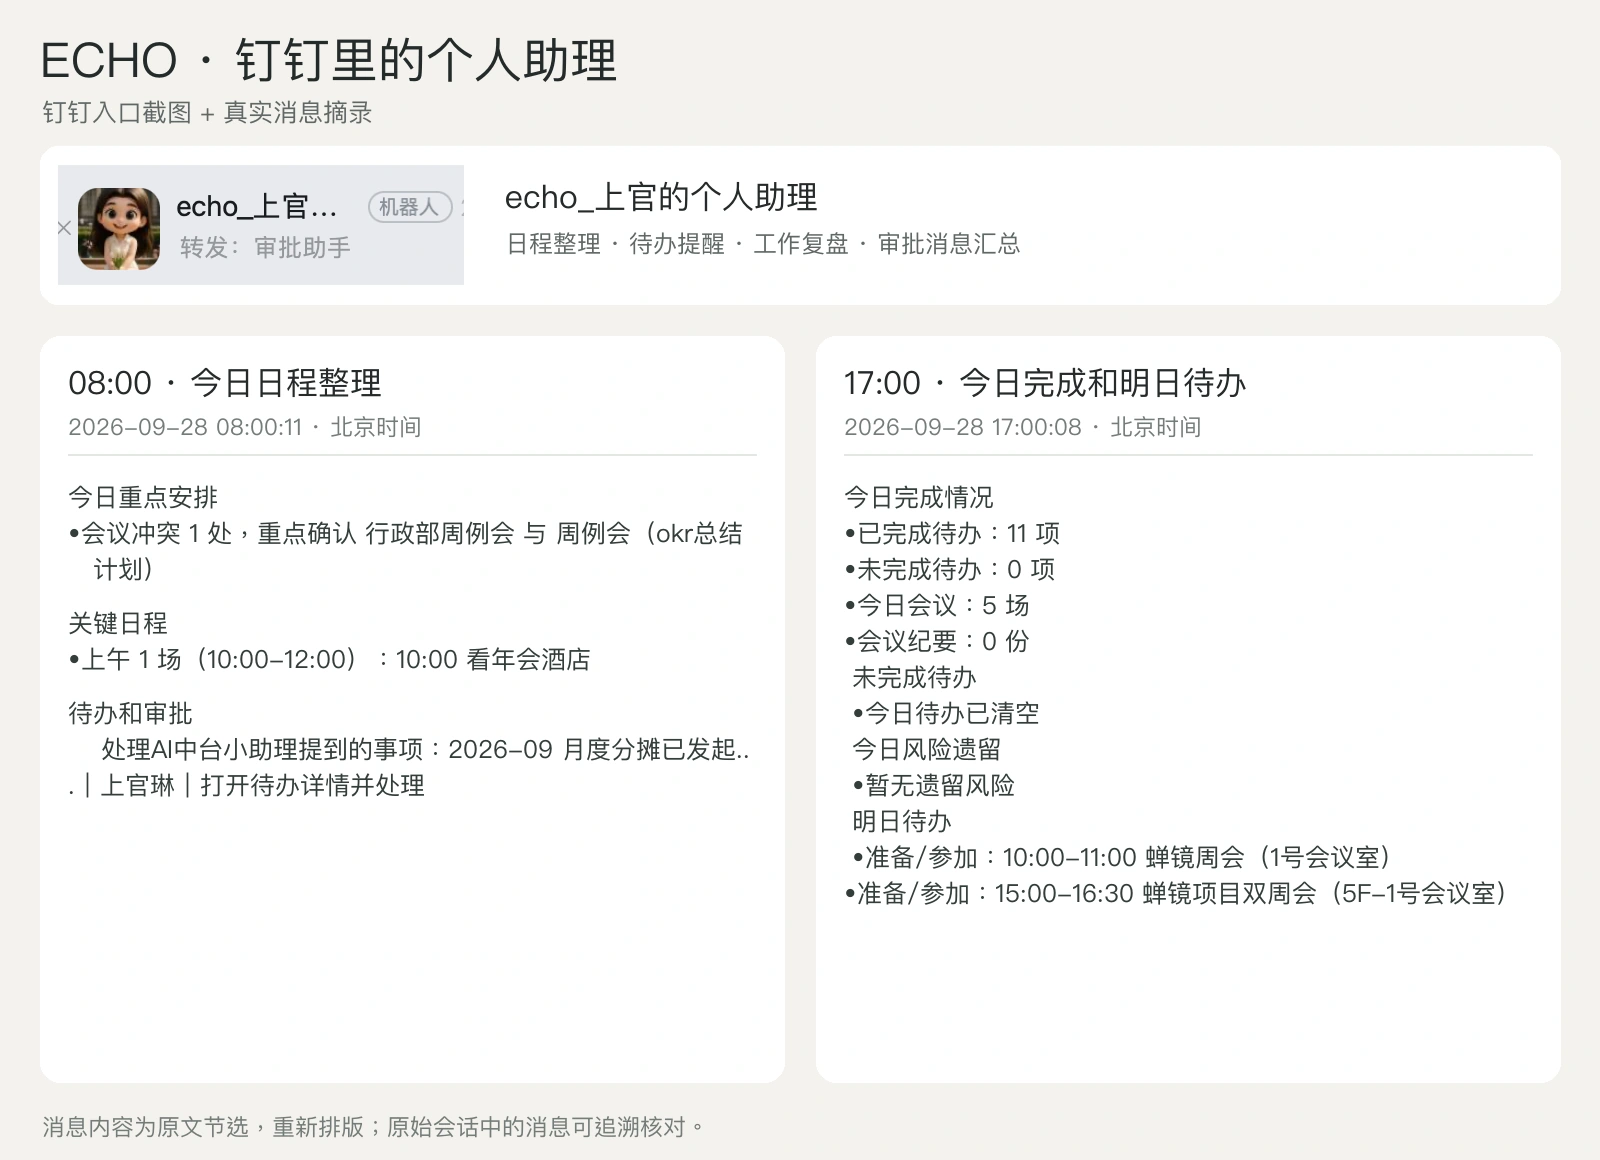Click the 上午 1 场 (10:00-12:00) entry
1600x1160 pixels.
click(x=330, y=659)
